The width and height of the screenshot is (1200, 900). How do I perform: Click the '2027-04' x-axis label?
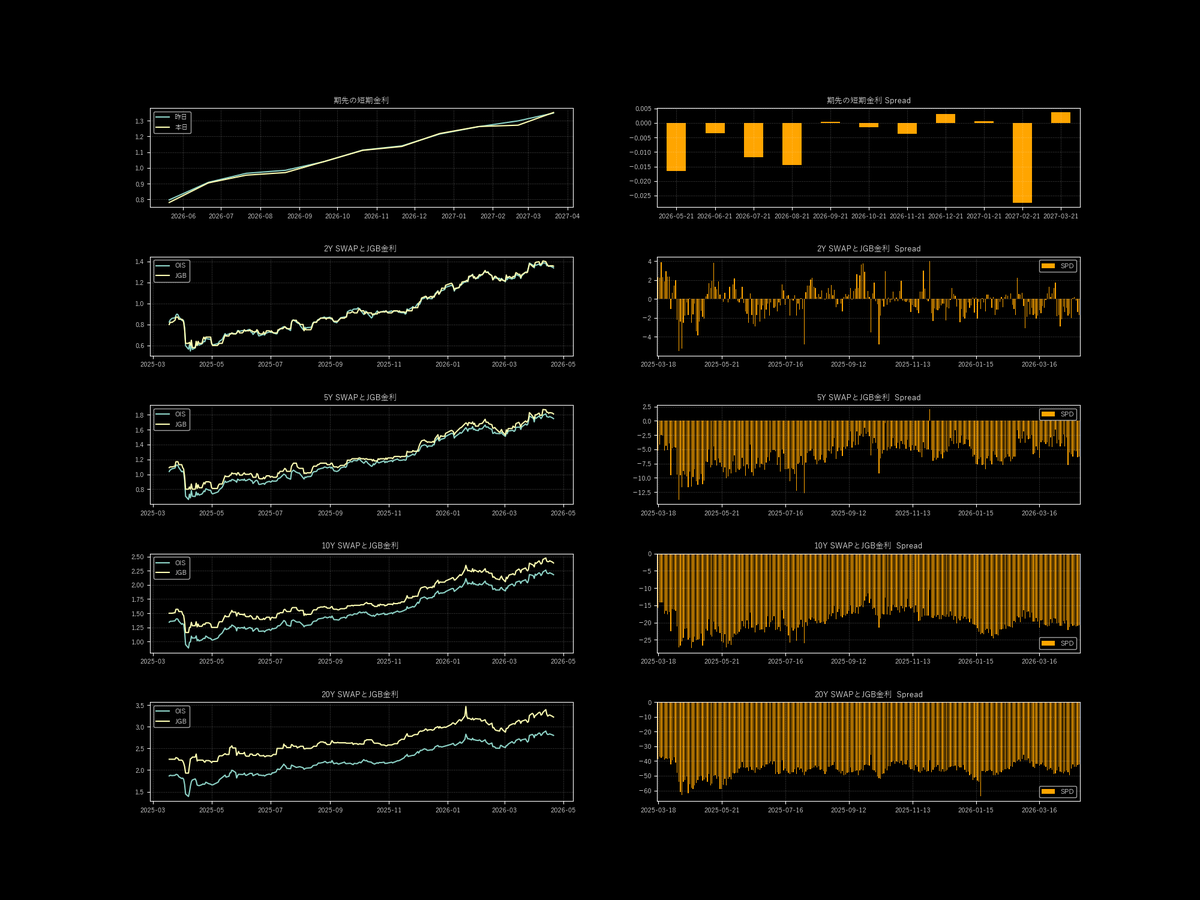[567, 216]
